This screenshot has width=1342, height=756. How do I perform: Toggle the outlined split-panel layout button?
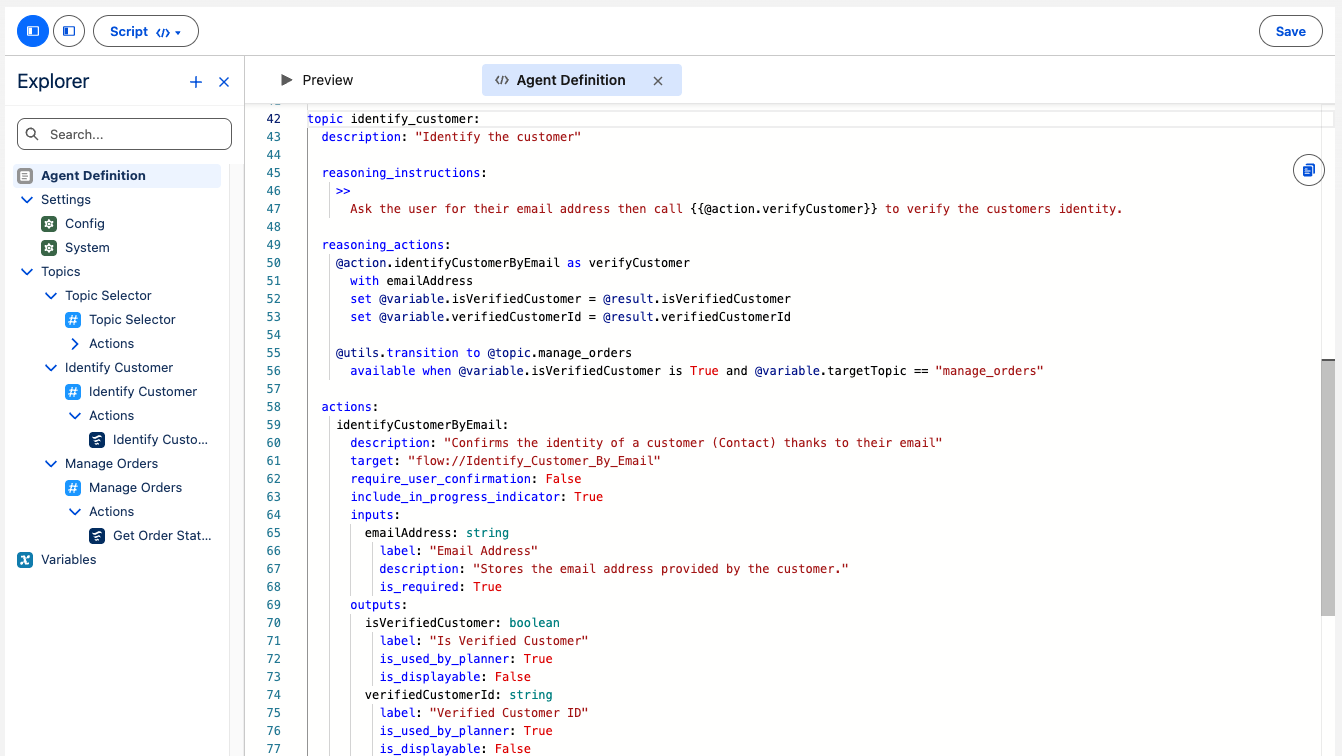(68, 31)
